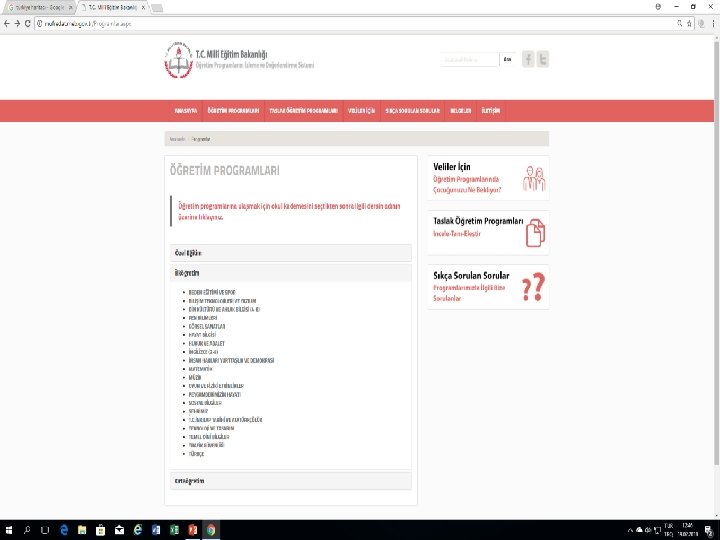Collapse the İlköğretim accordion section
720x540 pixels.
point(291,273)
